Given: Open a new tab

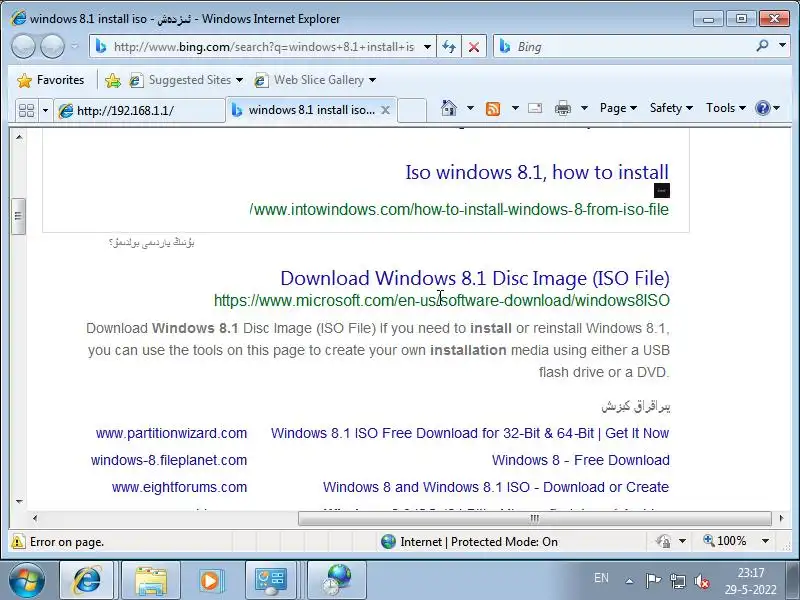Looking at the screenshot, I should point(412,110).
